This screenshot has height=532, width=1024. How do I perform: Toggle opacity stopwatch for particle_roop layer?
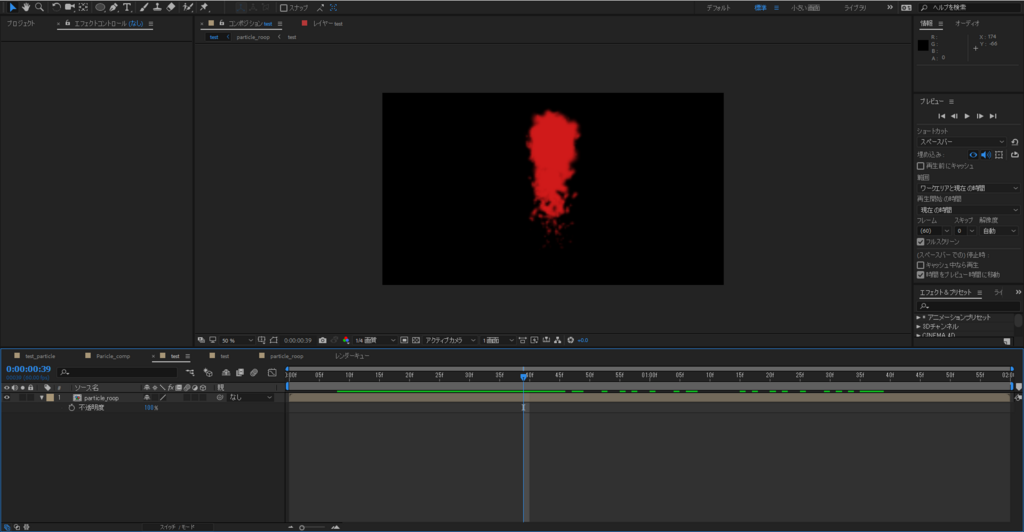[x=72, y=407]
